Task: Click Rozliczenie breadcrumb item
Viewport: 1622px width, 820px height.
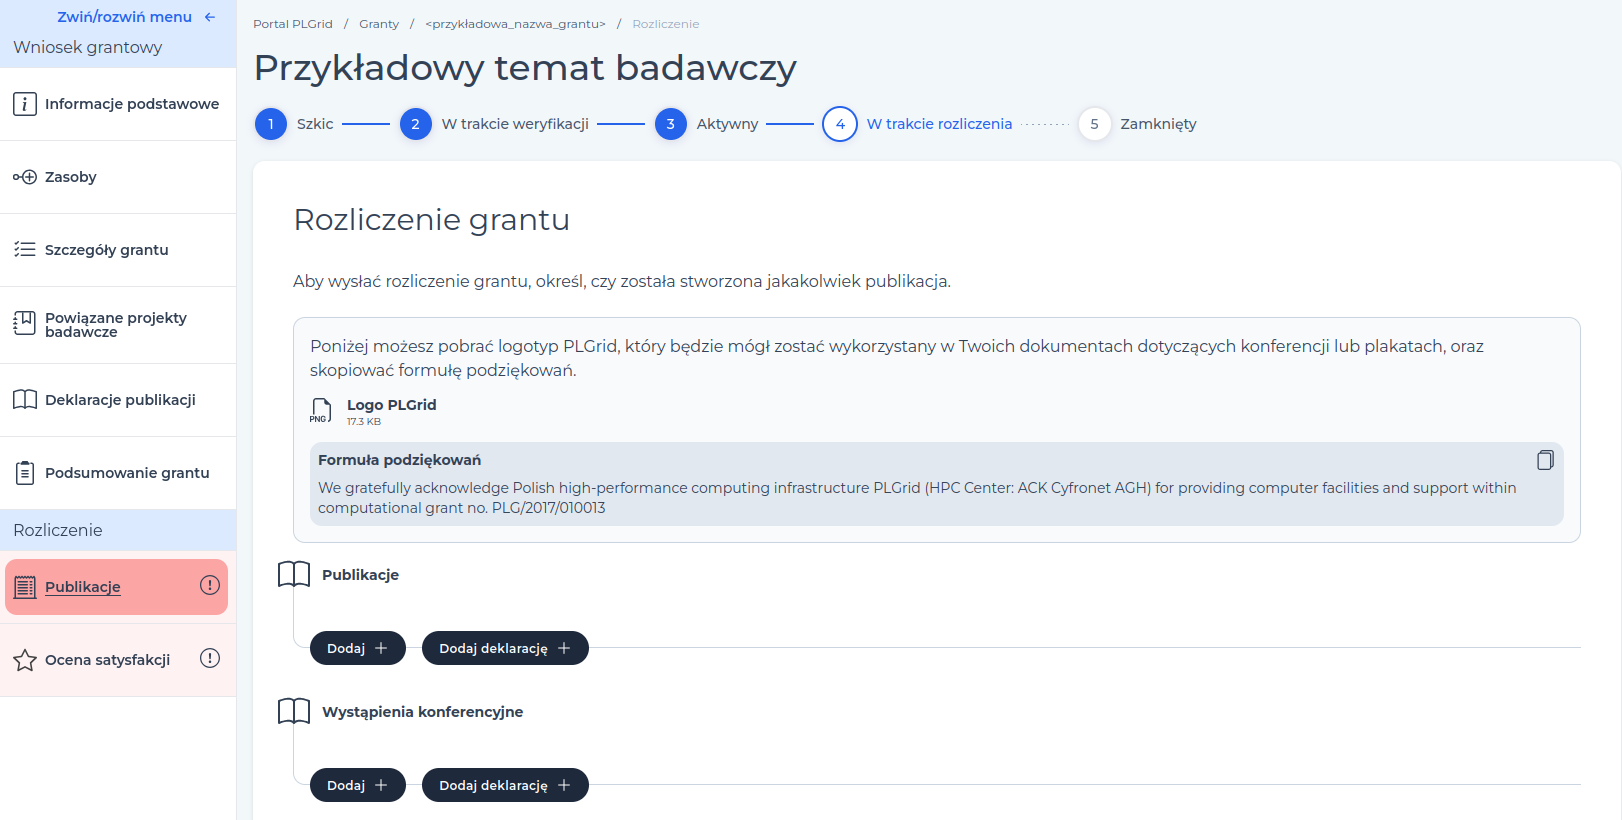Action: point(666,24)
